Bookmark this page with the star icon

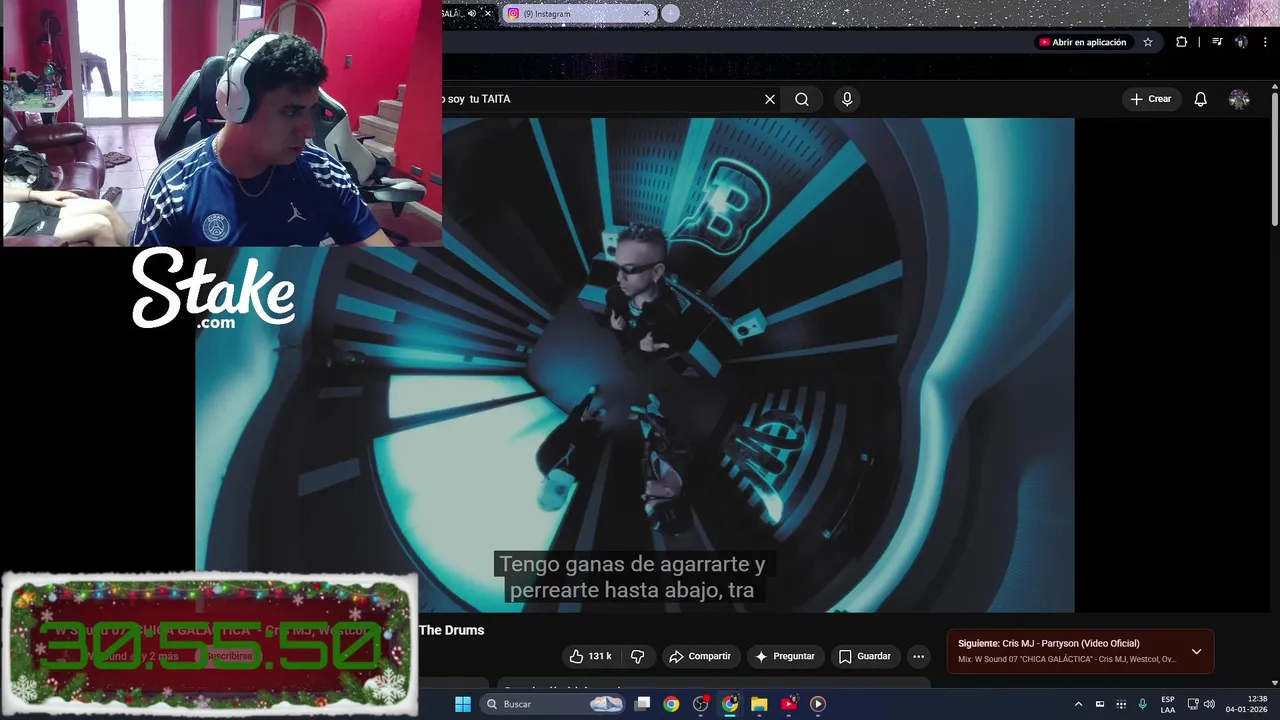(1148, 42)
